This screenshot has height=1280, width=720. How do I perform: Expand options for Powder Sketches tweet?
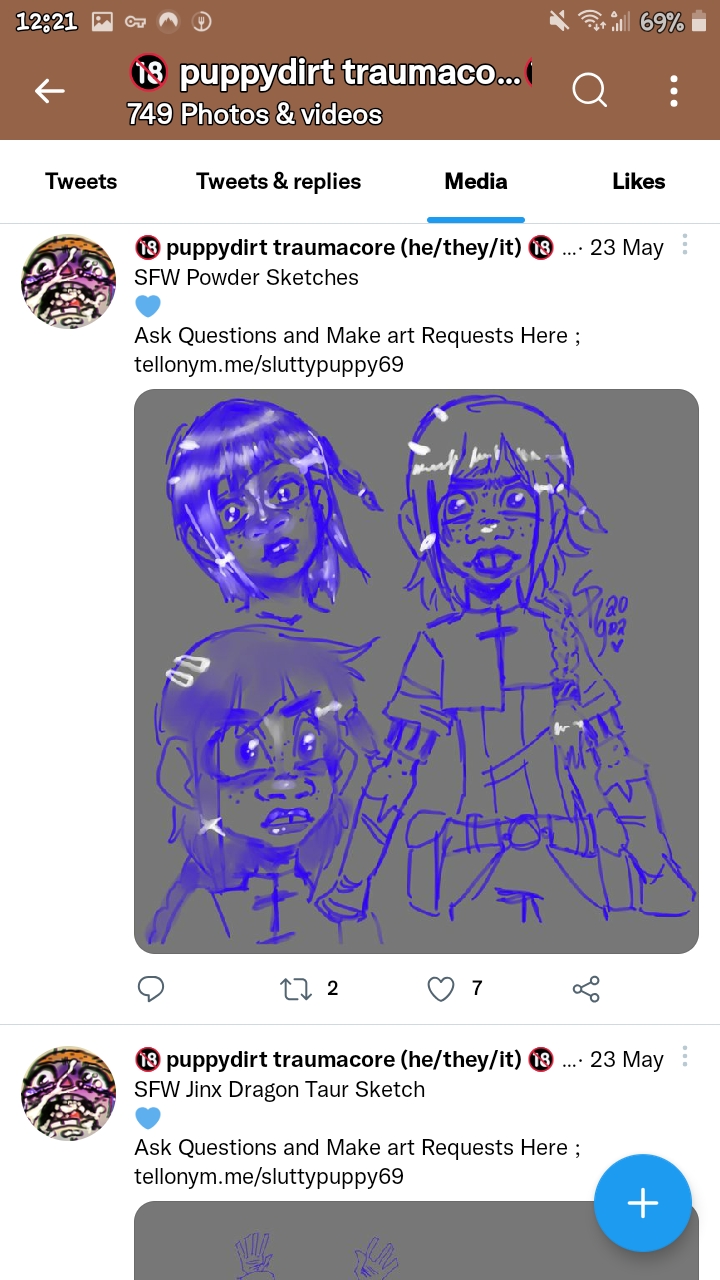685,245
